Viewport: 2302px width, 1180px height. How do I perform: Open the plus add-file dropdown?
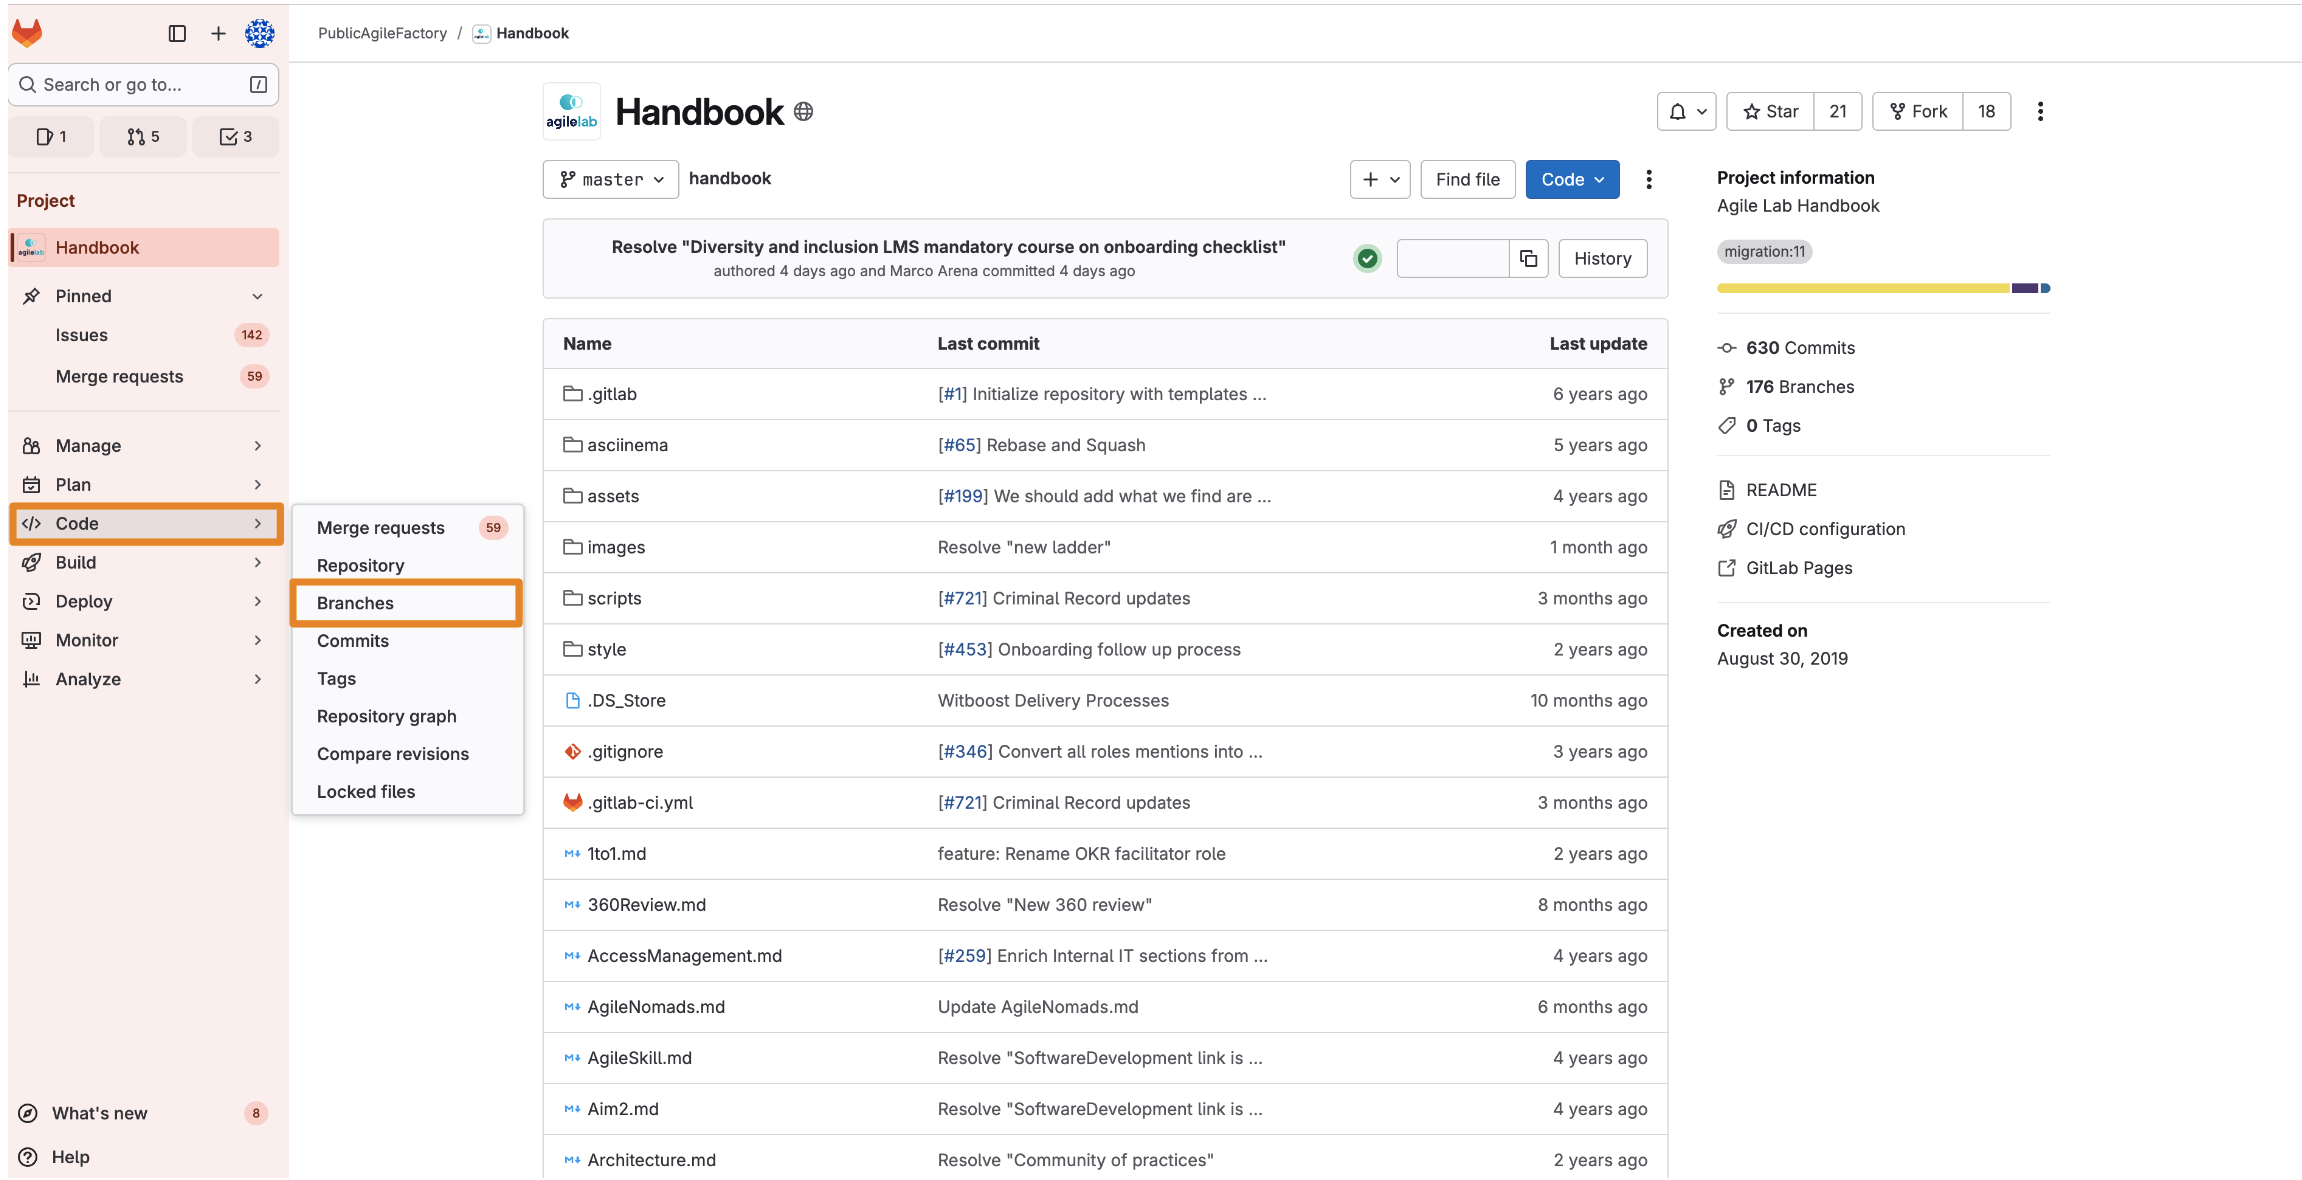pyautogui.click(x=1380, y=180)
